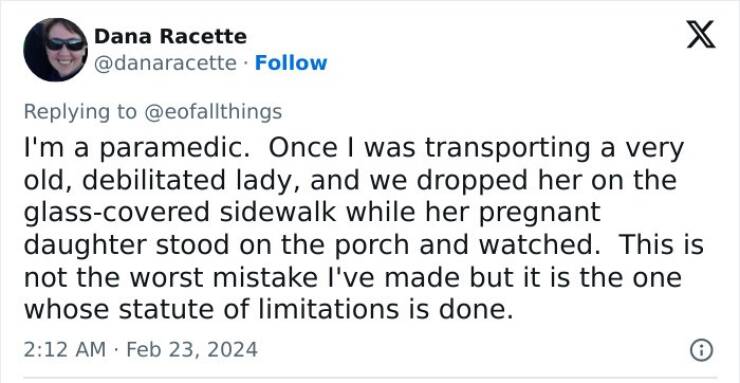Visit the @danaracette handle link
Viewport: 740px width, 383px height.
[x=165, y=63]
